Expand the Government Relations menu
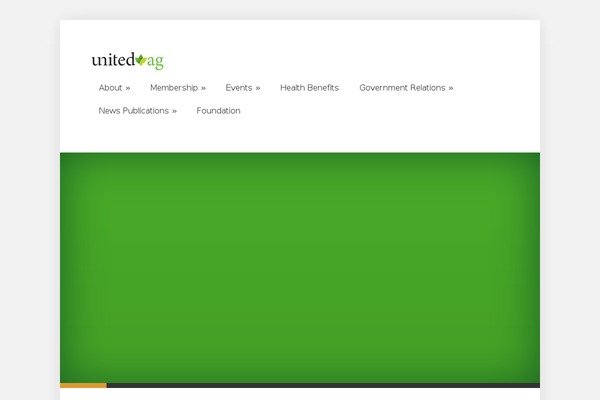The image size is (600, 400). [x=406, y=88]
